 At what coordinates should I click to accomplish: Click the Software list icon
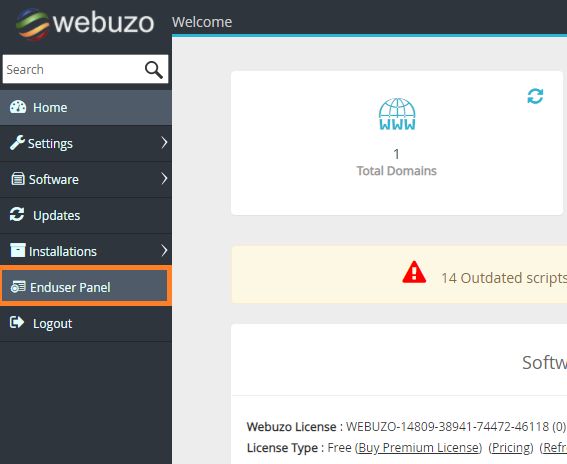(x=18, y=179)
